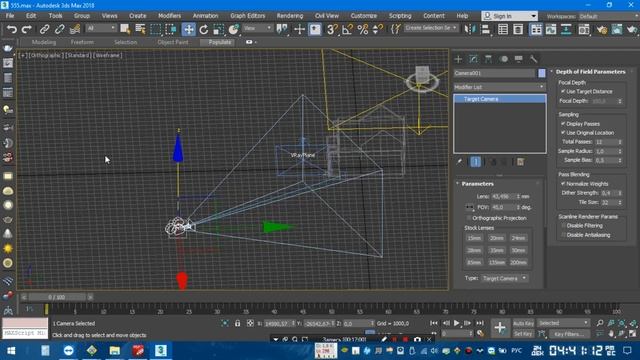Open the Rendering menu
This screenshot has height=360, width=640.
[x=290, y=16]
